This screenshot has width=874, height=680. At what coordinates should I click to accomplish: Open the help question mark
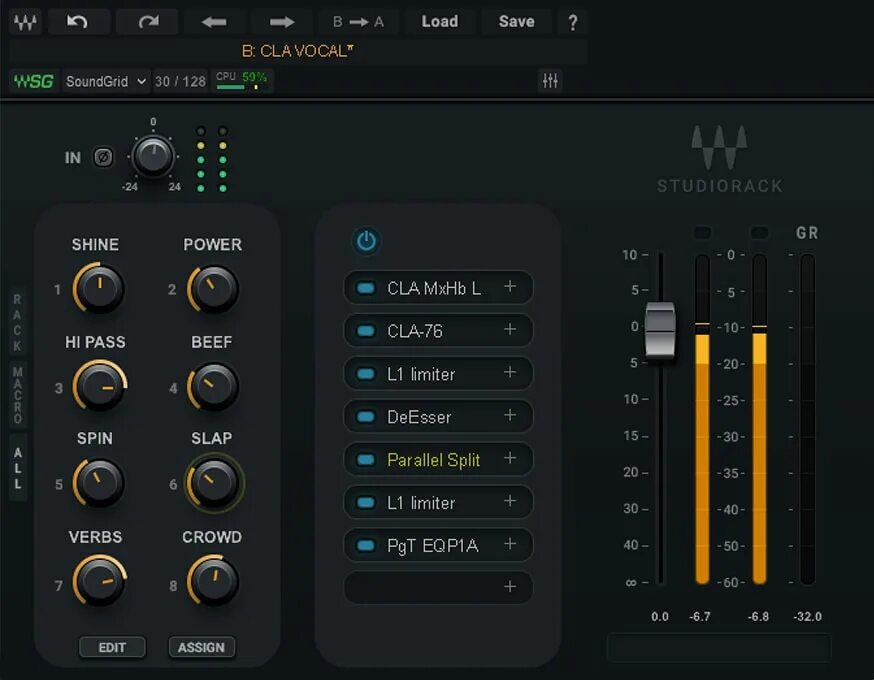572,22
